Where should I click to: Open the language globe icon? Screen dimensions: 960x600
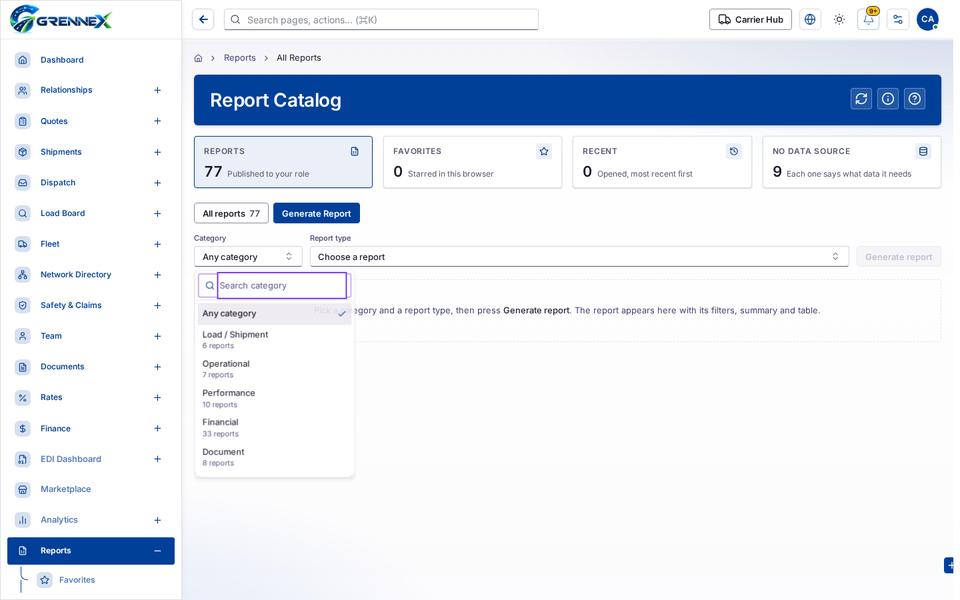(809, 20)
